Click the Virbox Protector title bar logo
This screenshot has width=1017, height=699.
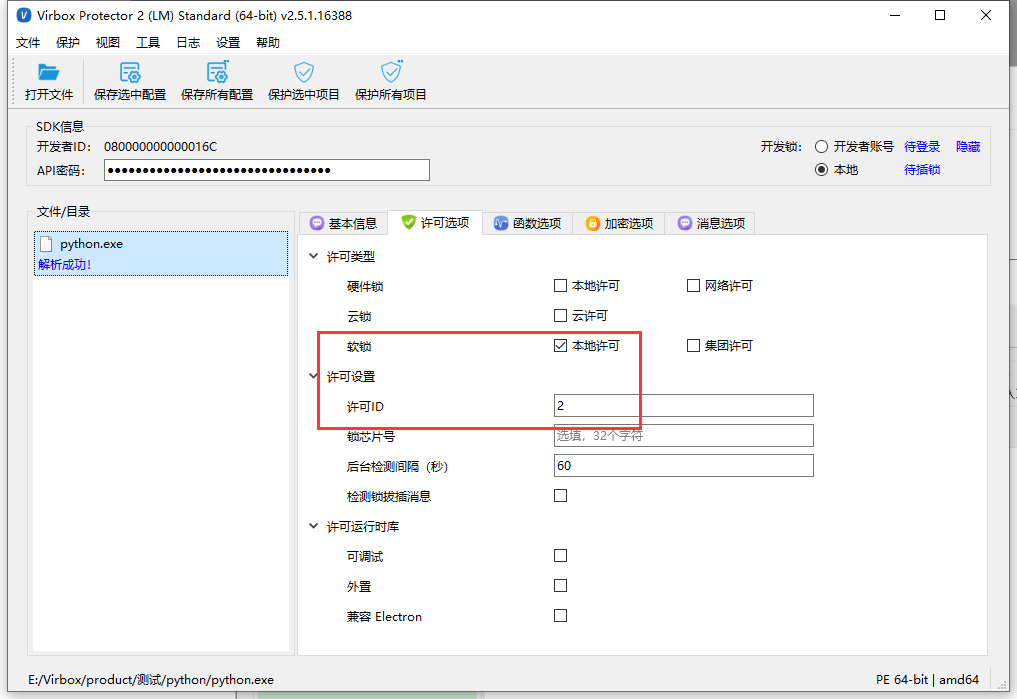pos(23,15)
